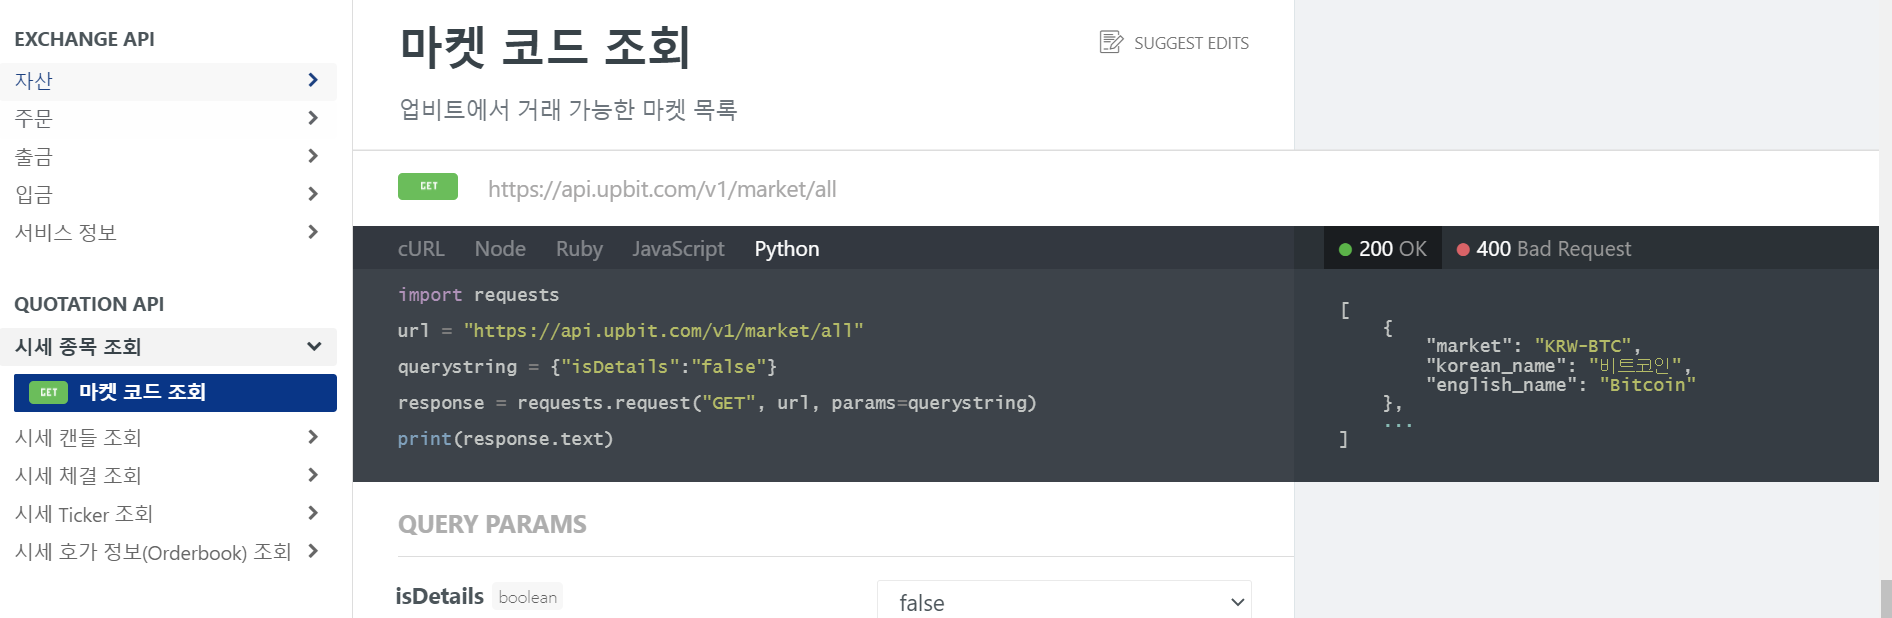Image resolution: width=1892 pixels, height=618 pixels.
Task: Click the Suggest Edits pencil icon
Action: [x=1111, y=42]
